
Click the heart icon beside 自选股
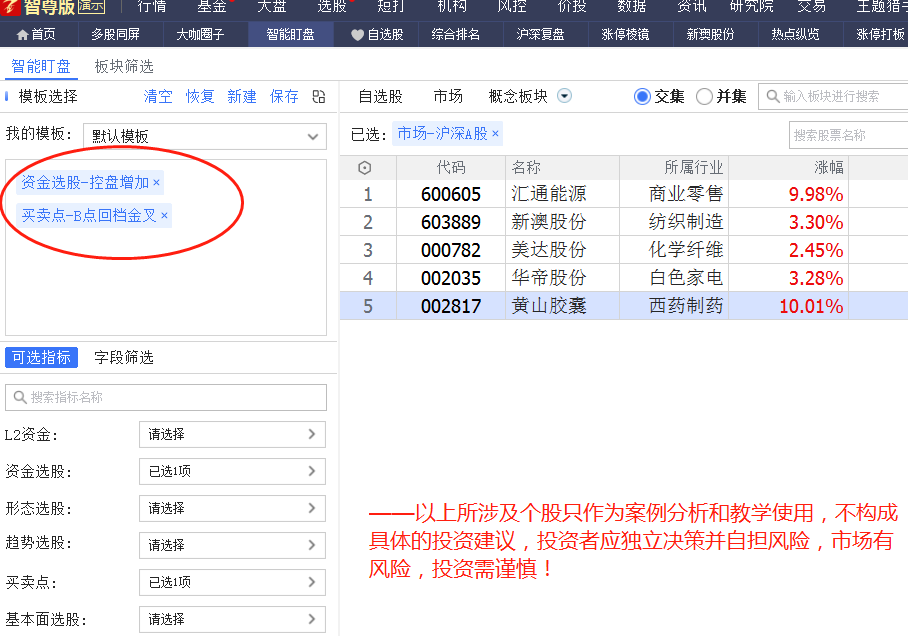click(357, 35)
